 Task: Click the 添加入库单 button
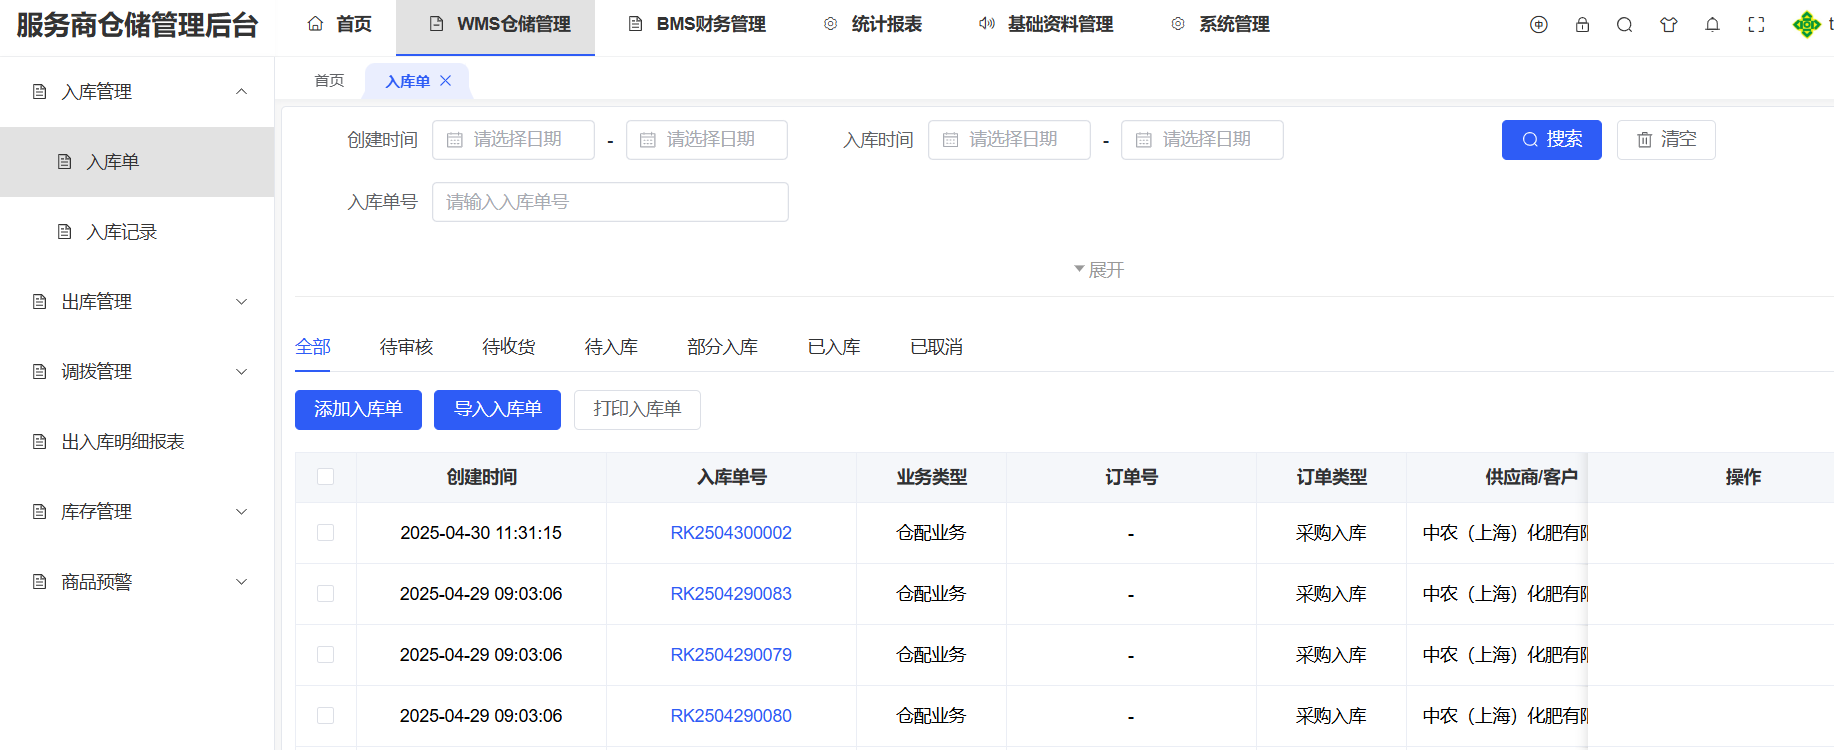coord(358,410)
